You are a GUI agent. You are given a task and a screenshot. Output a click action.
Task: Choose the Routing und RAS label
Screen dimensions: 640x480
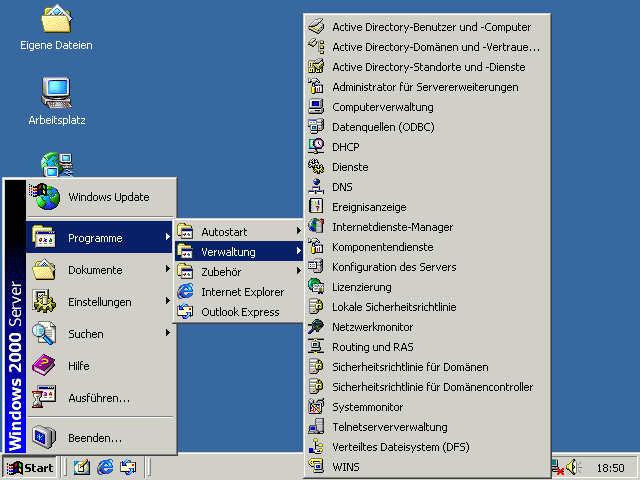tap(373, 347)
